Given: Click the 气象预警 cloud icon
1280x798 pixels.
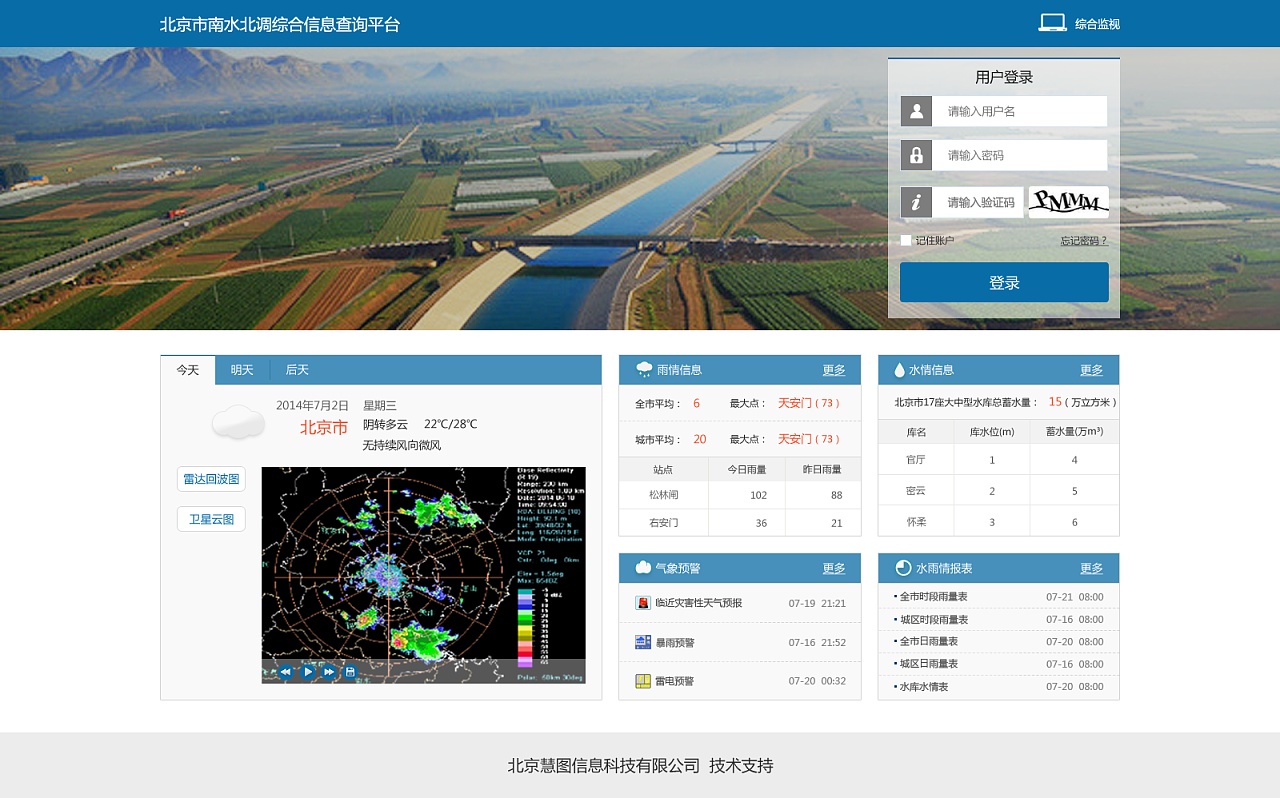Looking at the screenshot, I should 643,568.
